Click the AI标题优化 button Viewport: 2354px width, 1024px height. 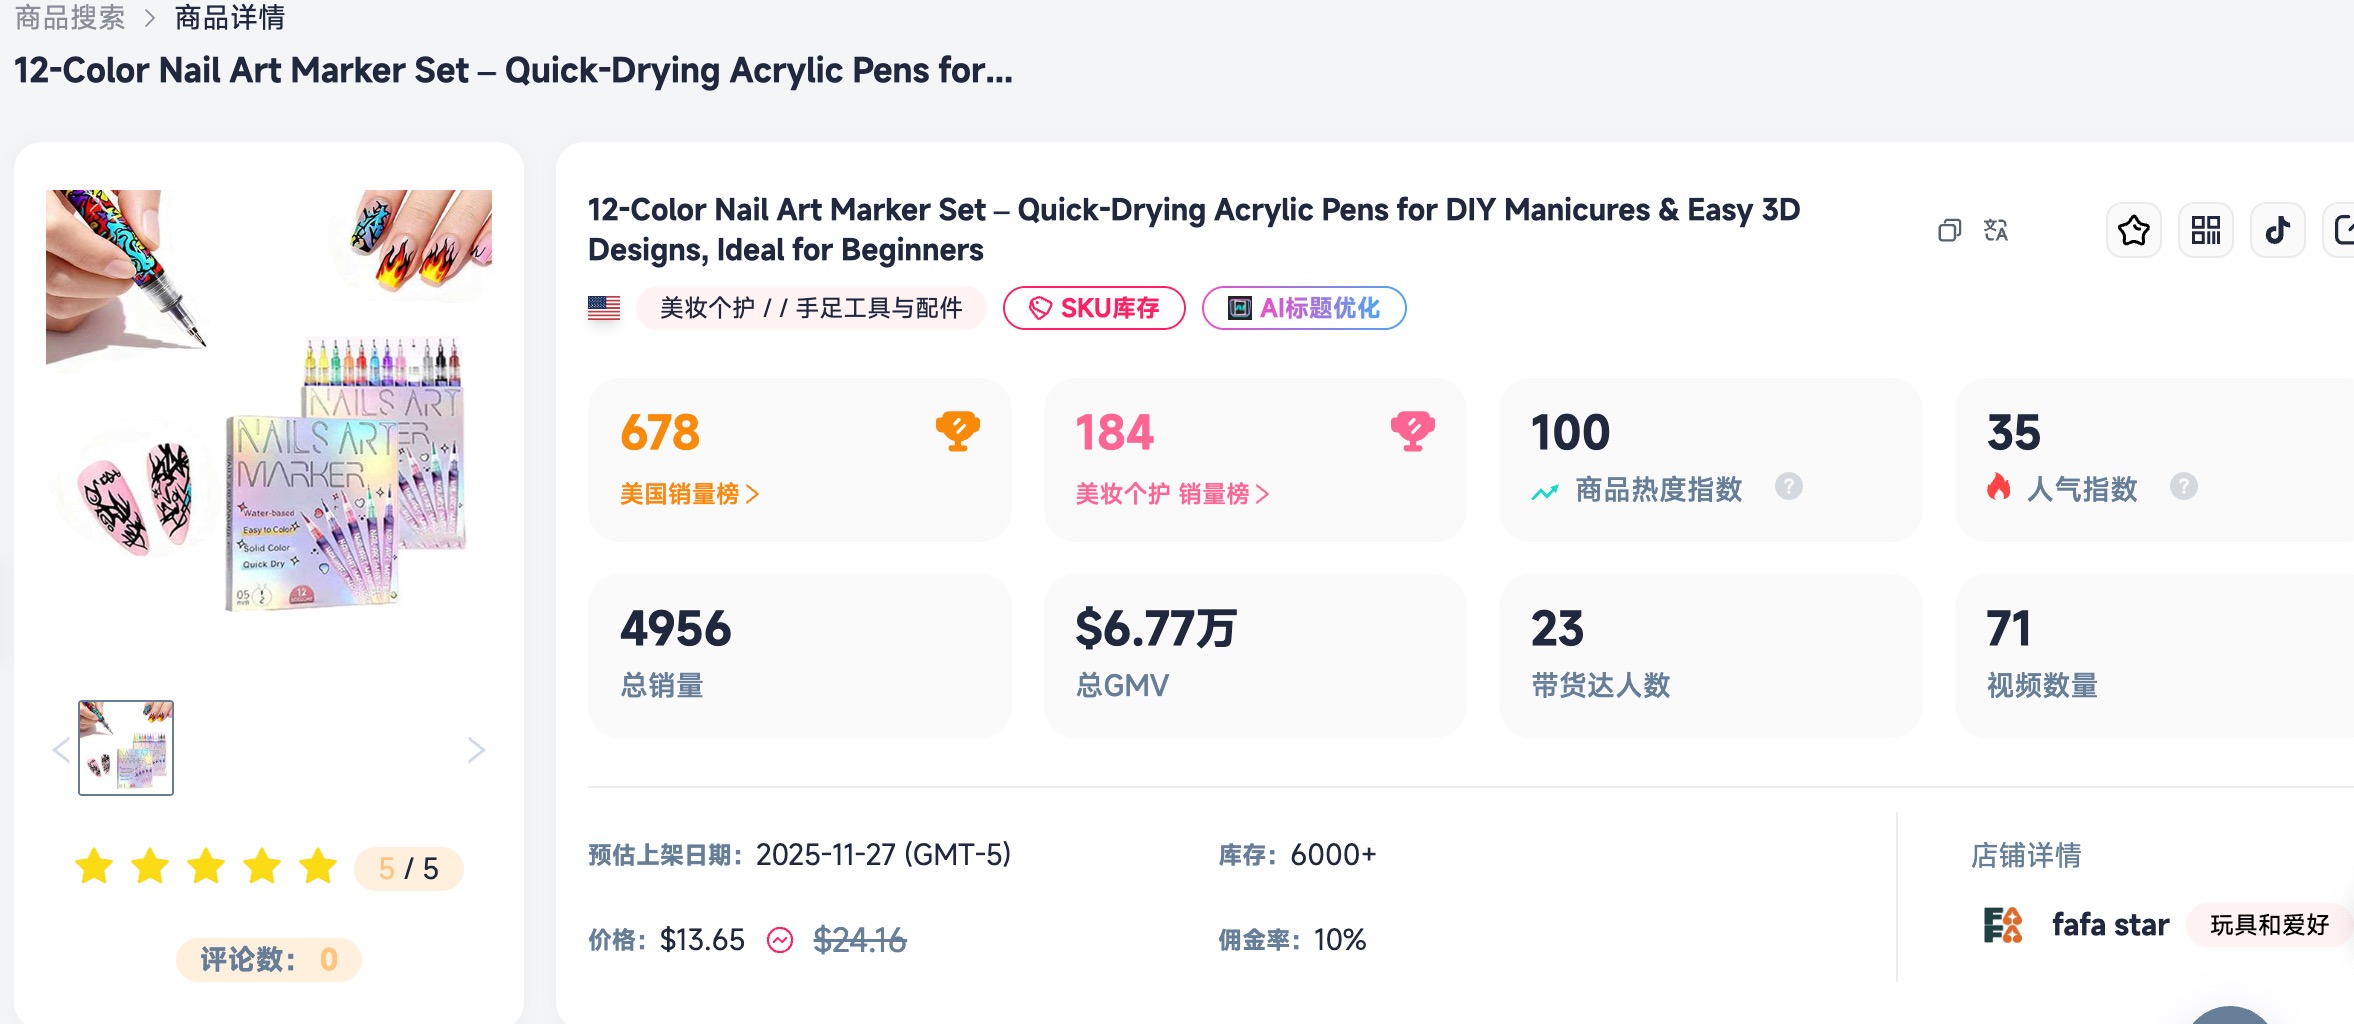pos(1303,308)
